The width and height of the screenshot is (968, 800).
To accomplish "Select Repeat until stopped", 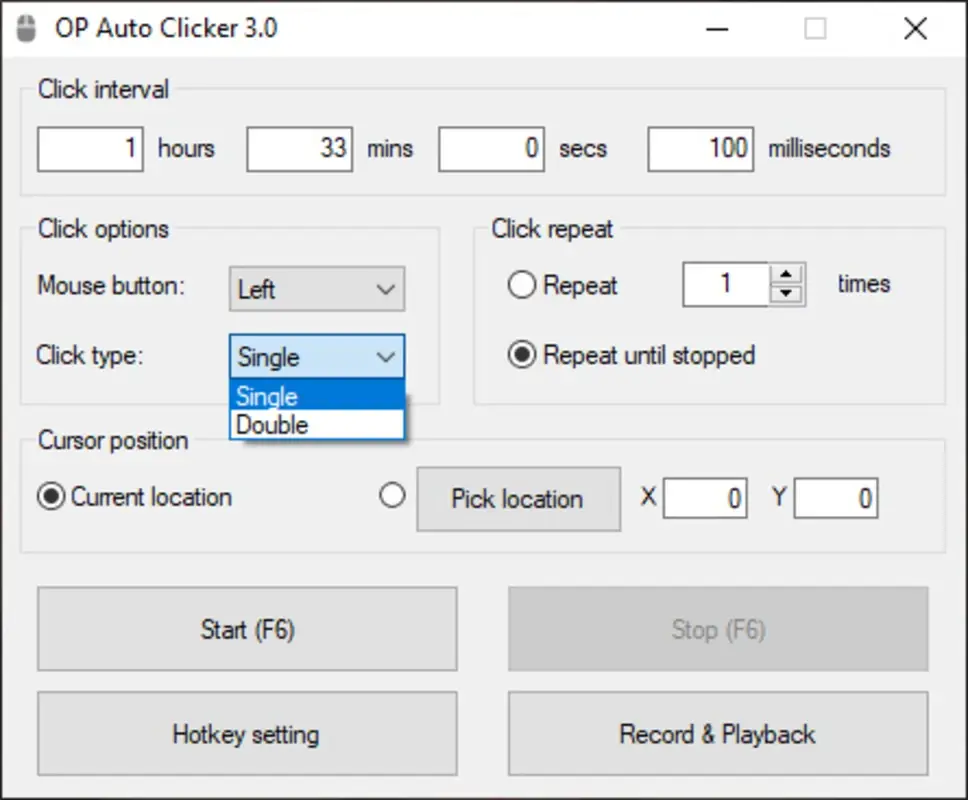I will tap(520, 355).
